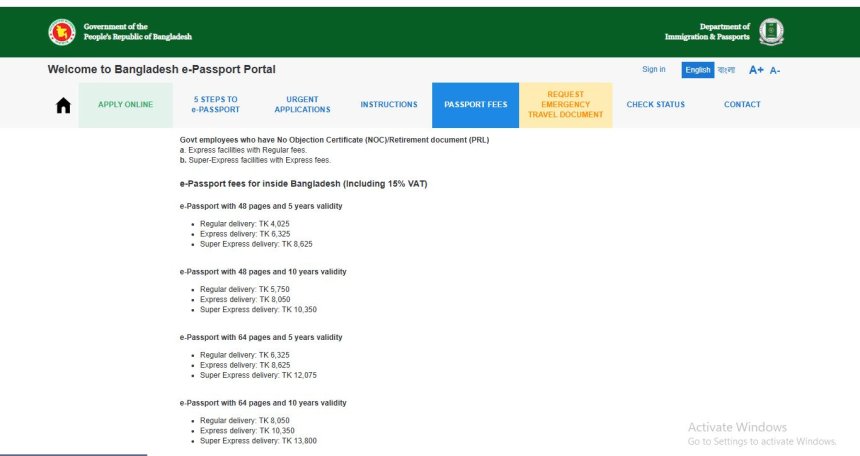This screenshot has height=456, width=860.
Task: Click the Welcome to Bangladesh e-Passport Portal title
Action: click(x=161, y=70)
